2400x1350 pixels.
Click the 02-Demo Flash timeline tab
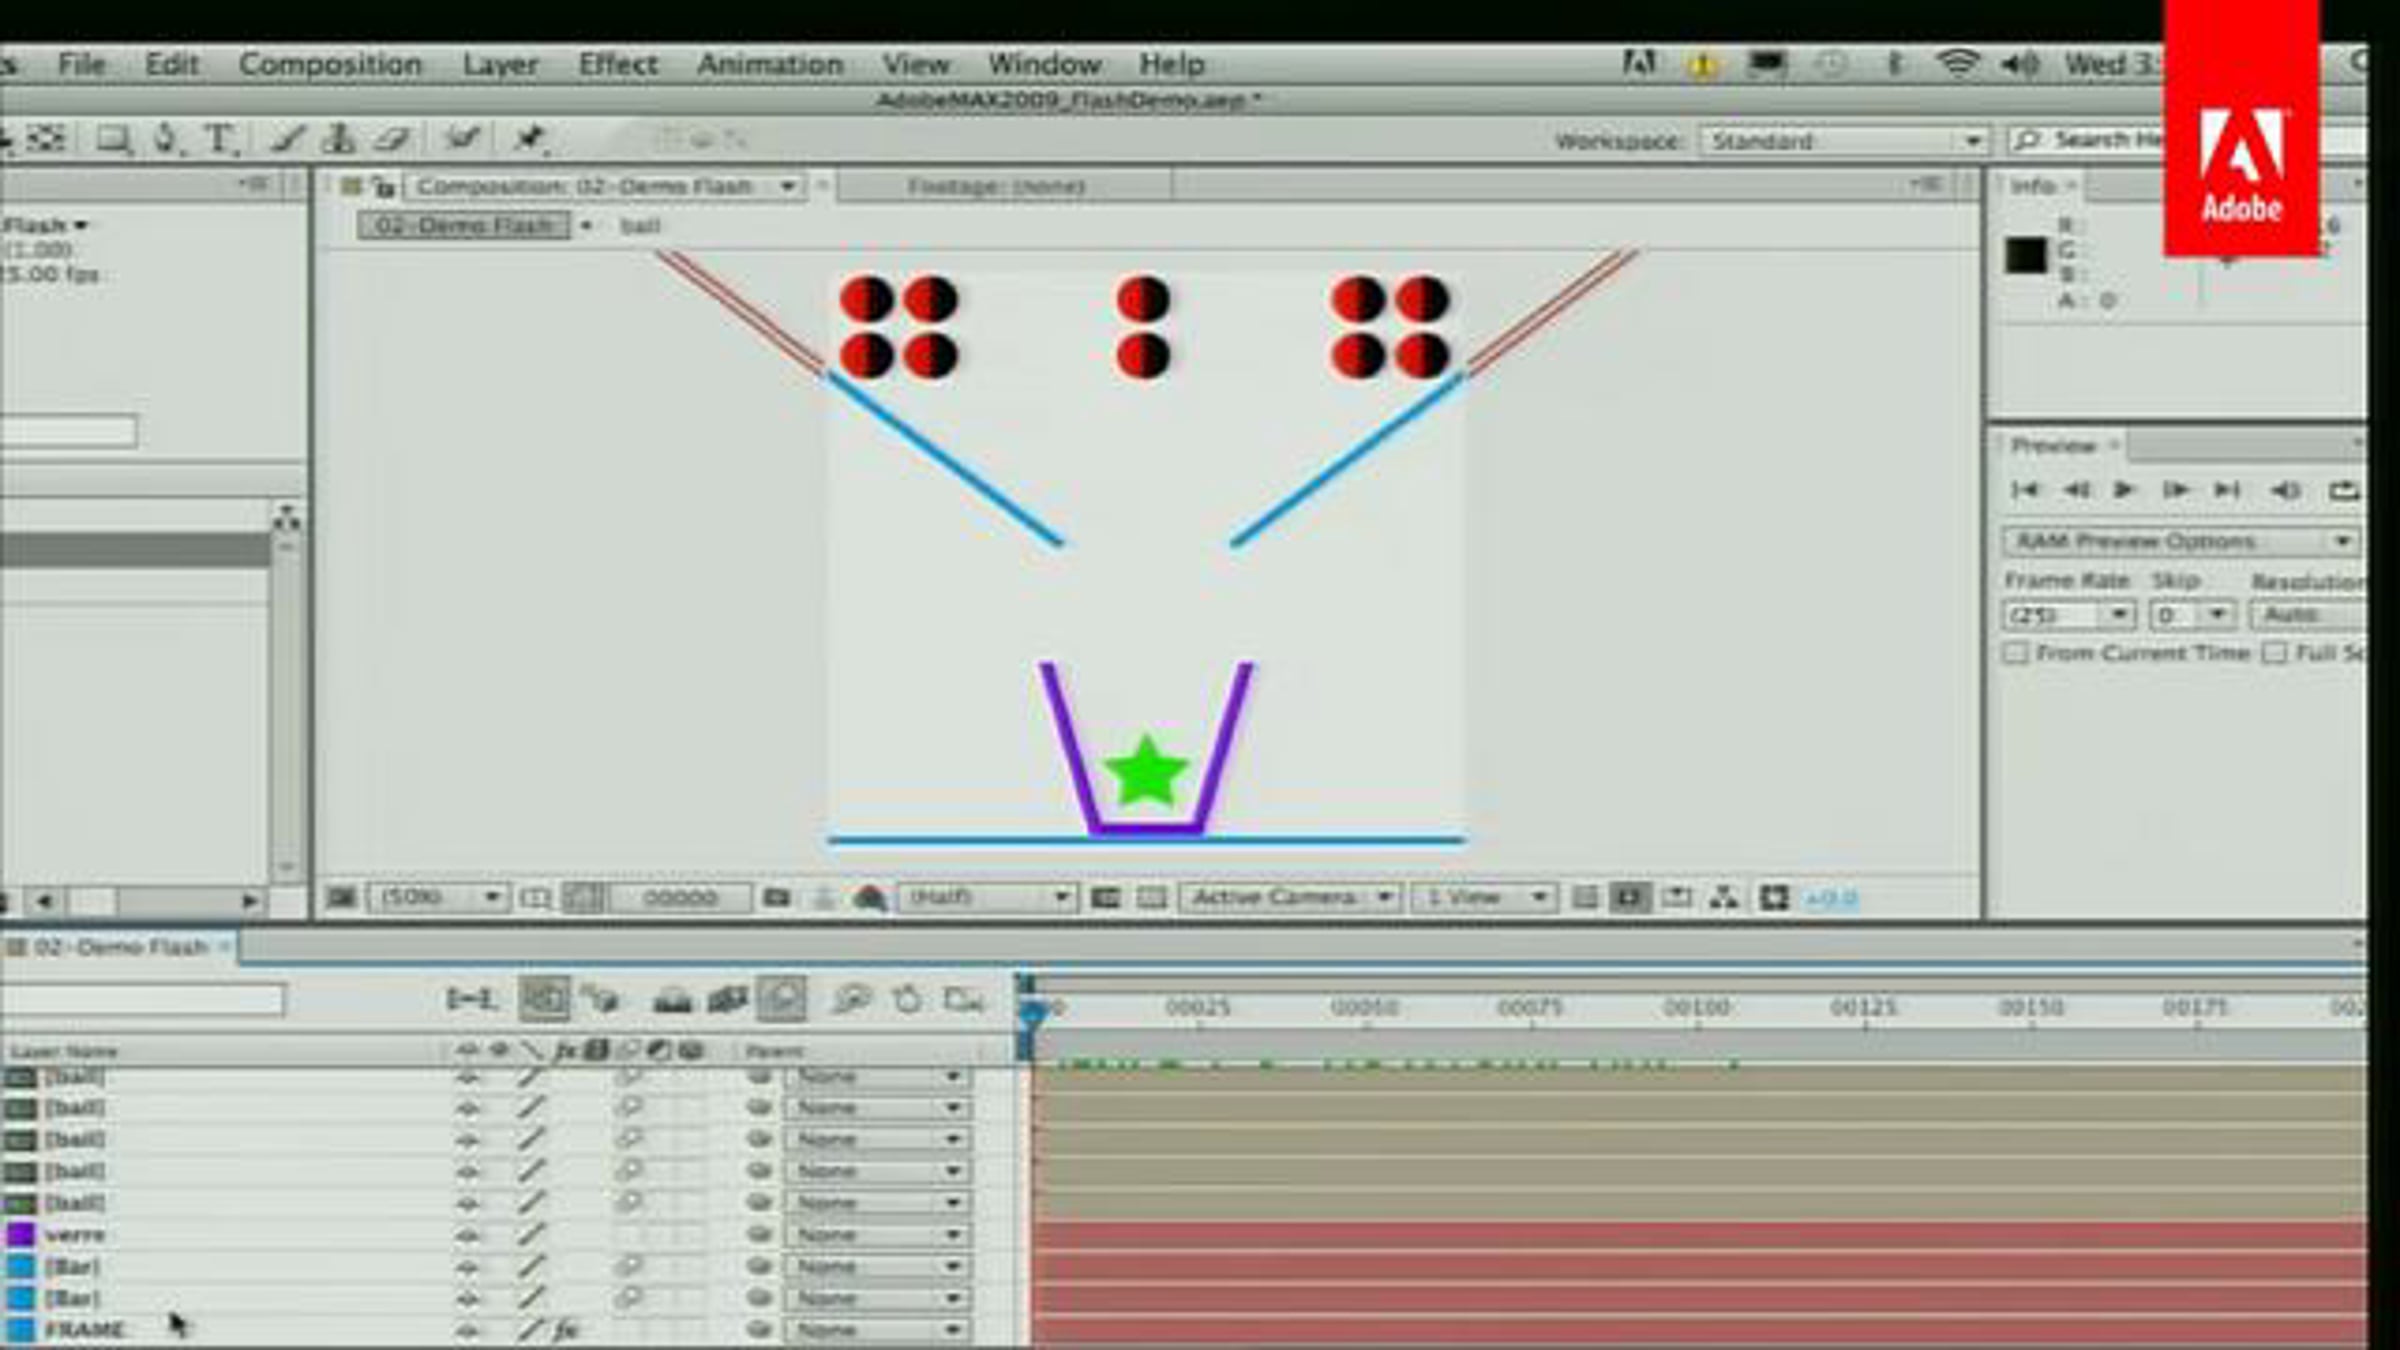click(x=120, y=946)
